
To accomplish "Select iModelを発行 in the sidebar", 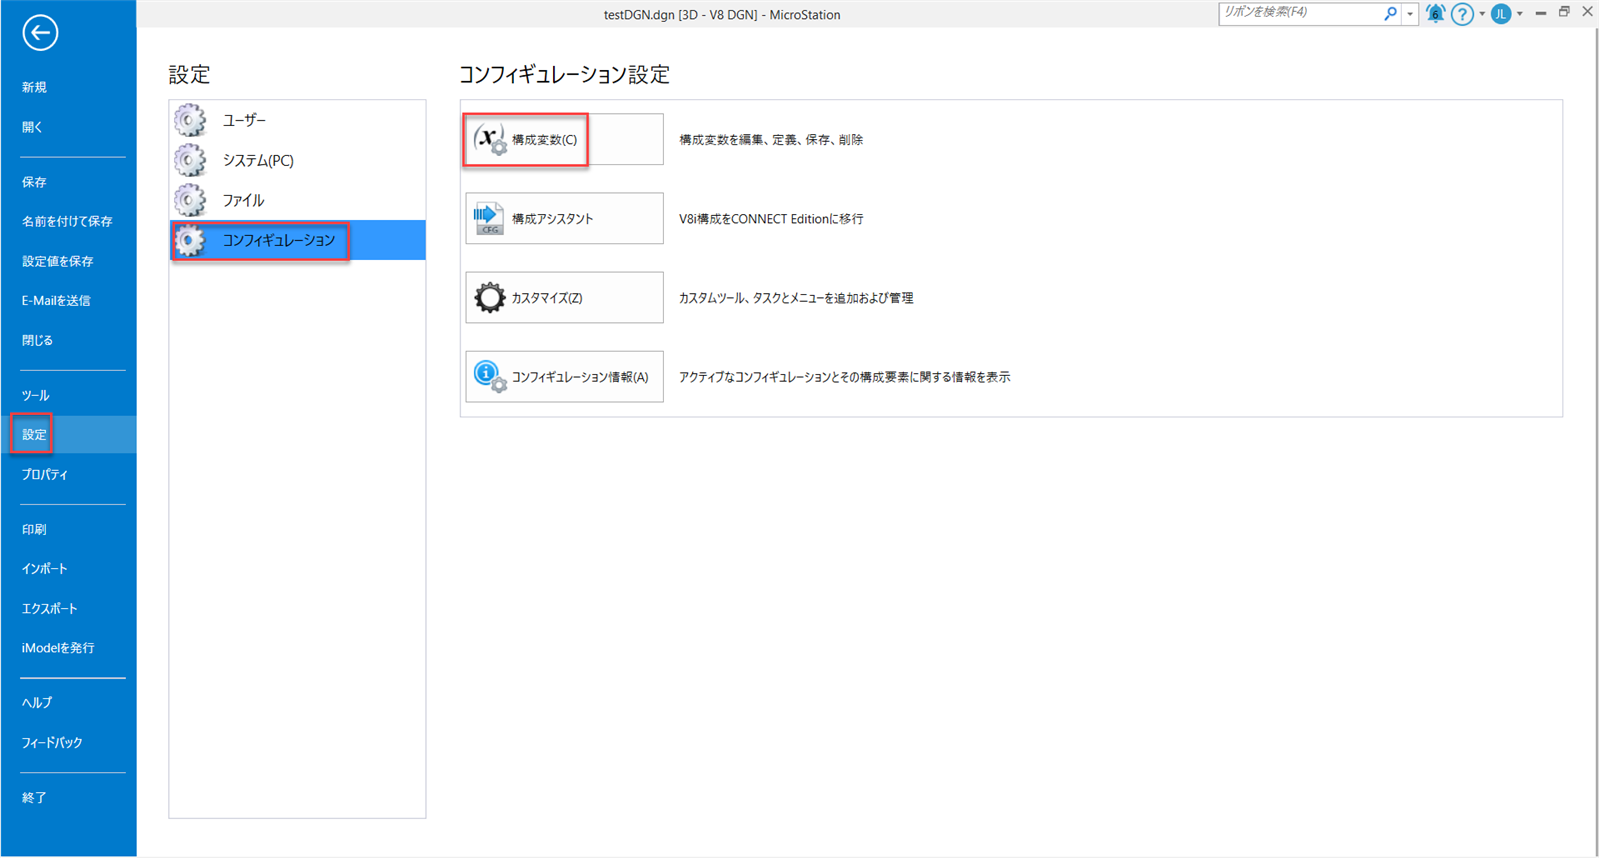I will pyautogui.click(x=69, y=647).
